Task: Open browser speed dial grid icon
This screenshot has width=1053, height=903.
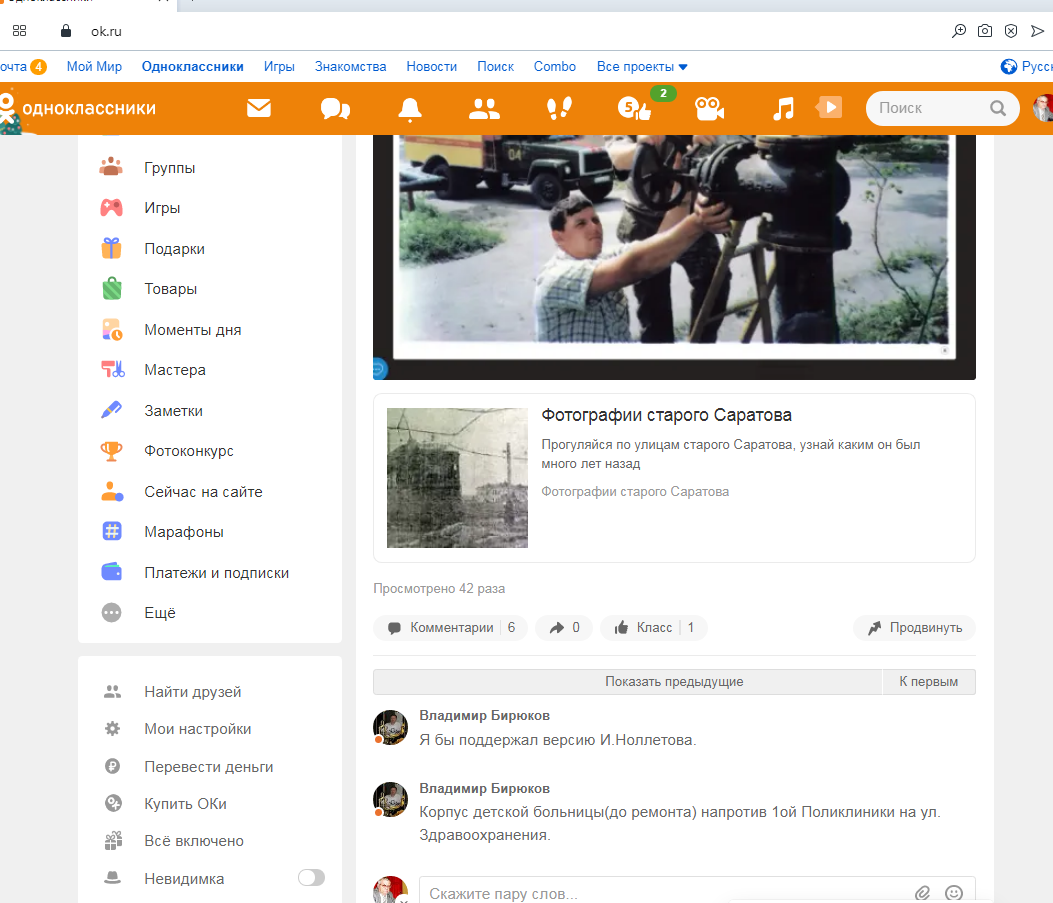Action: [19, 31]
